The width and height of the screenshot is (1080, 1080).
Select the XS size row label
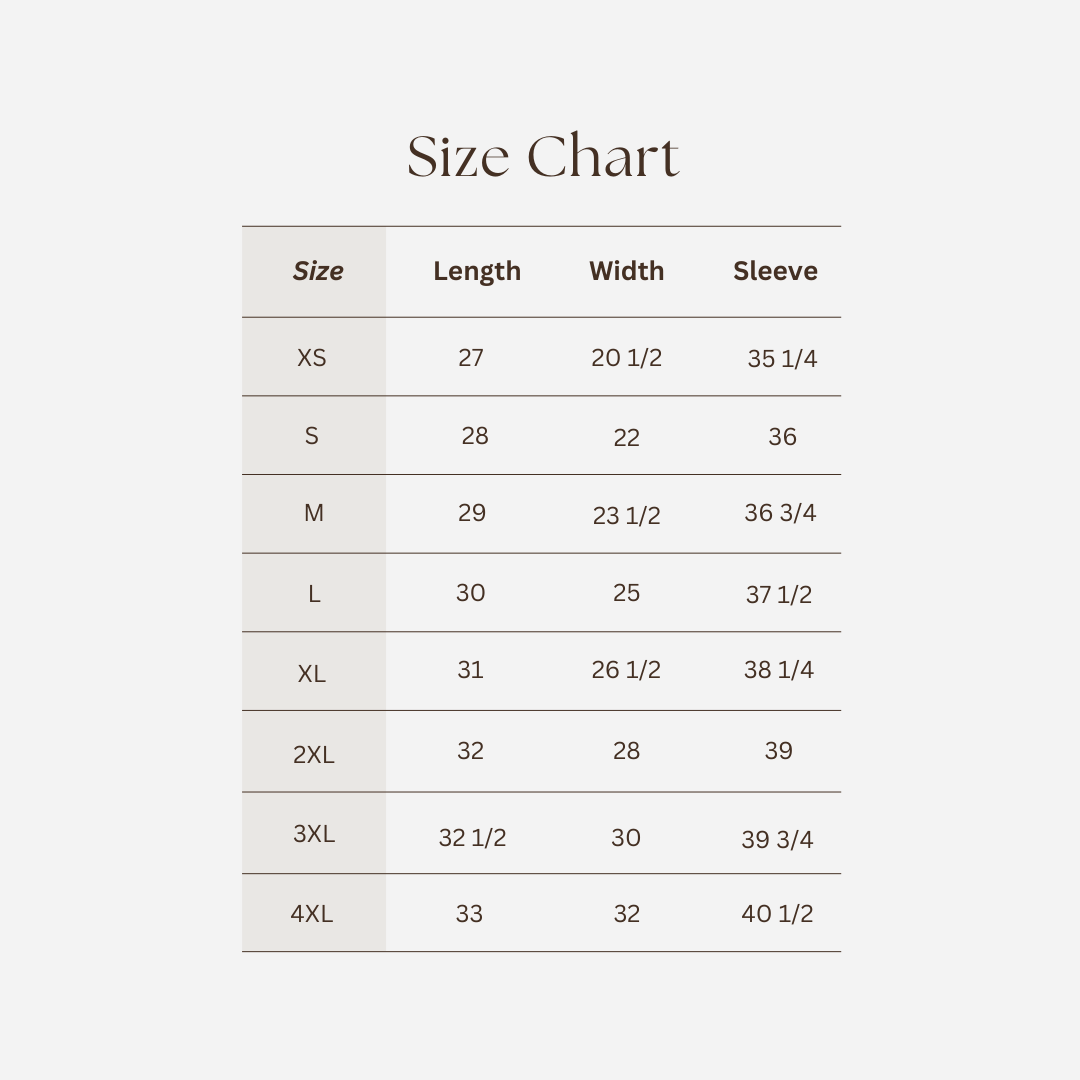click(x=312, y=358)
